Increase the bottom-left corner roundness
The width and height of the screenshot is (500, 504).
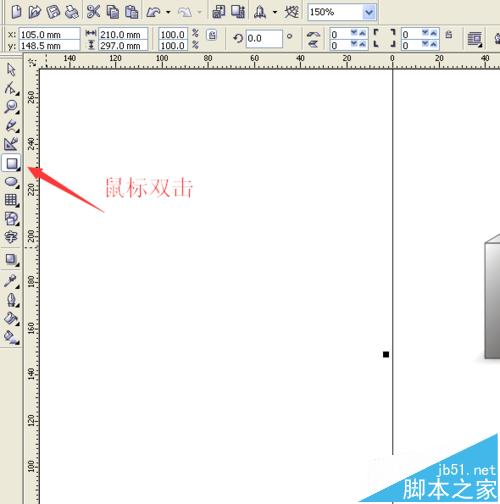pyautogui.click(x=362, y=44)
